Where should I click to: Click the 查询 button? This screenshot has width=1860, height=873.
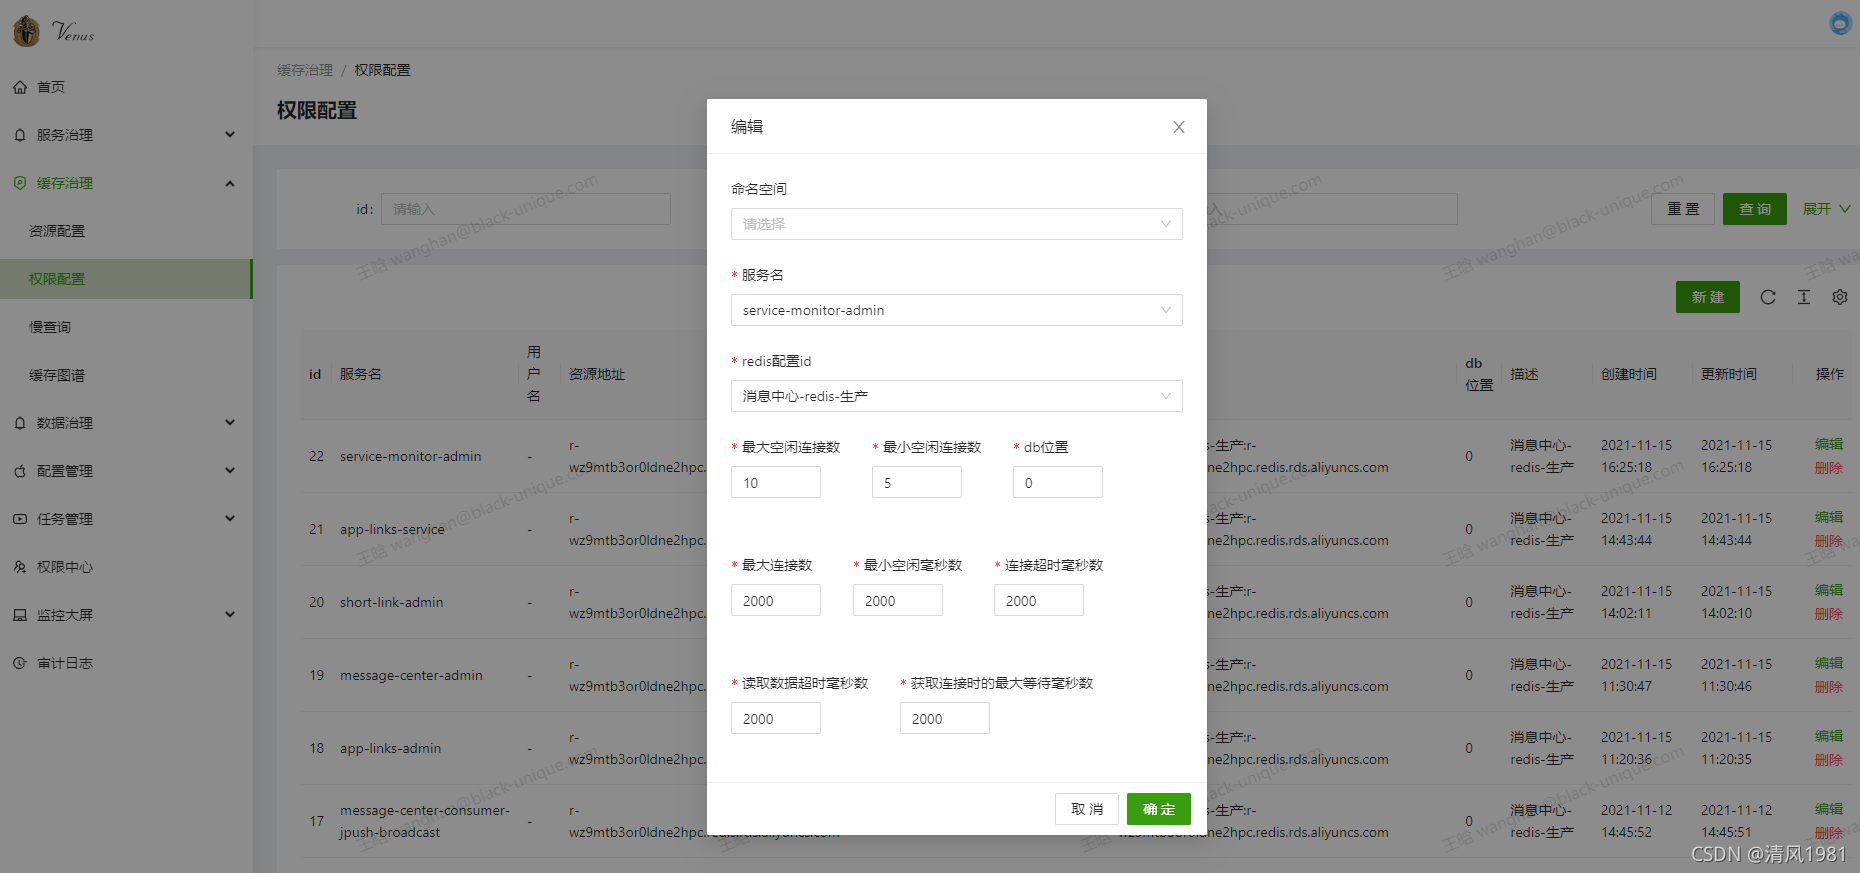pos(1755,209)
